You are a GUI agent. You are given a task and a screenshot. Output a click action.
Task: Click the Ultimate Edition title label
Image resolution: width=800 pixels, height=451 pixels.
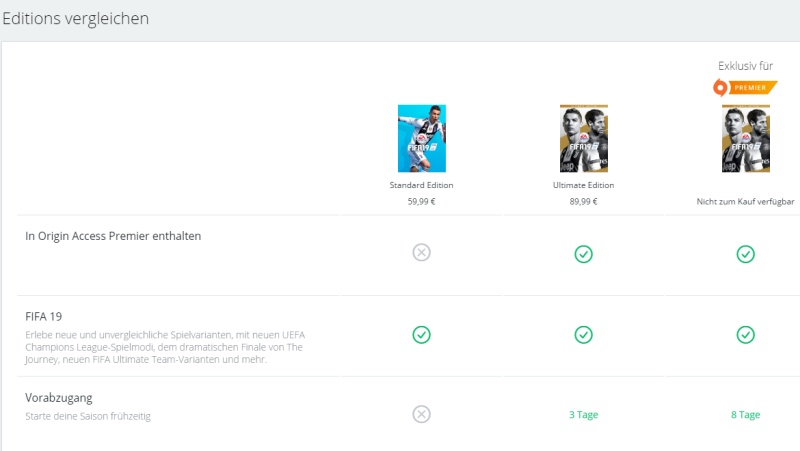583,185
